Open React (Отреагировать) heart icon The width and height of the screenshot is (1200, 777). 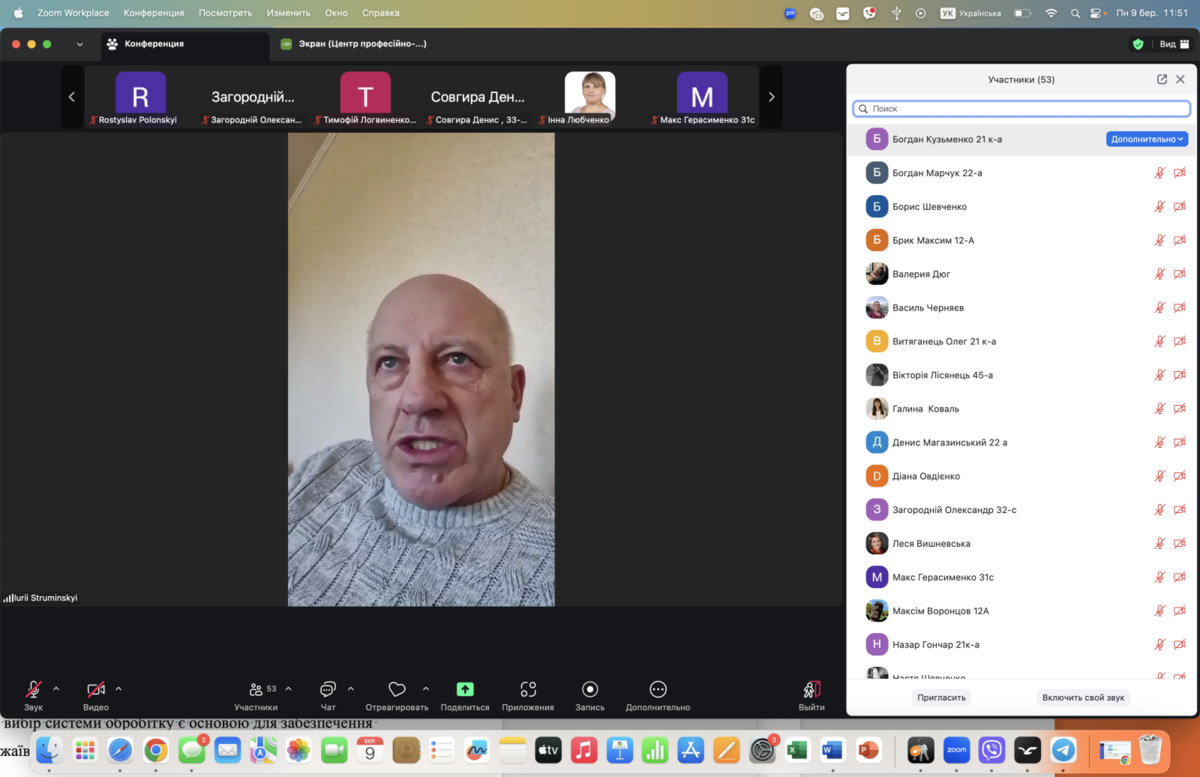coord(397,690)
